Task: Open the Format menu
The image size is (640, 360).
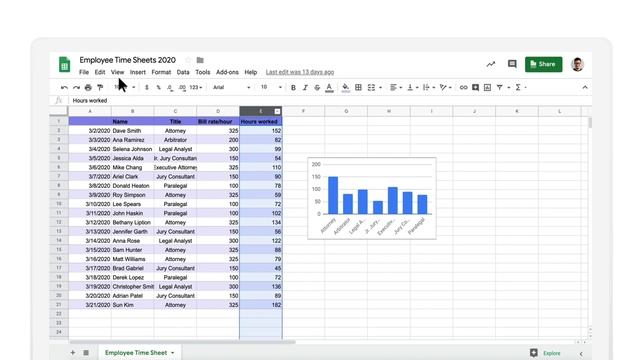Action: click(x=161, y=72)
